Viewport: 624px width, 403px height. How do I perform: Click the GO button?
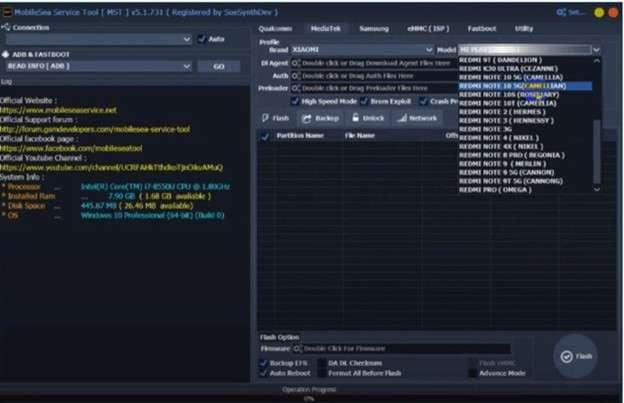pyautogui.click(x=219, y=66)
